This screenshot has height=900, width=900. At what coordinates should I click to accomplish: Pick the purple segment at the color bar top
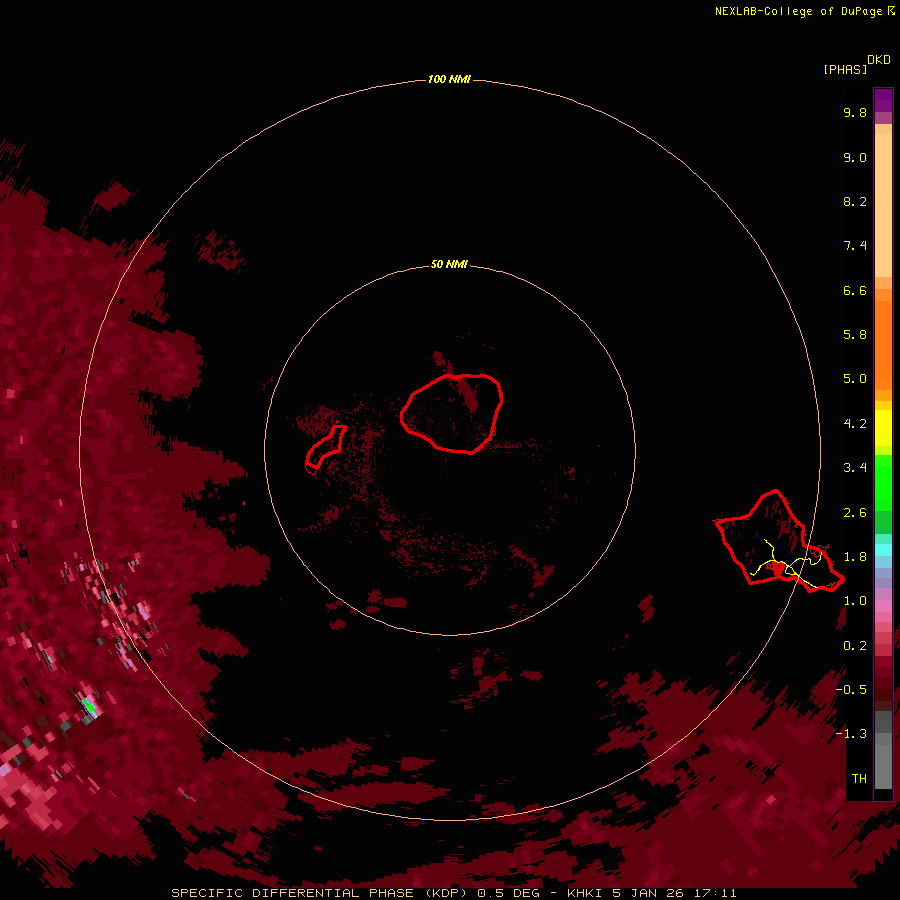883,100
